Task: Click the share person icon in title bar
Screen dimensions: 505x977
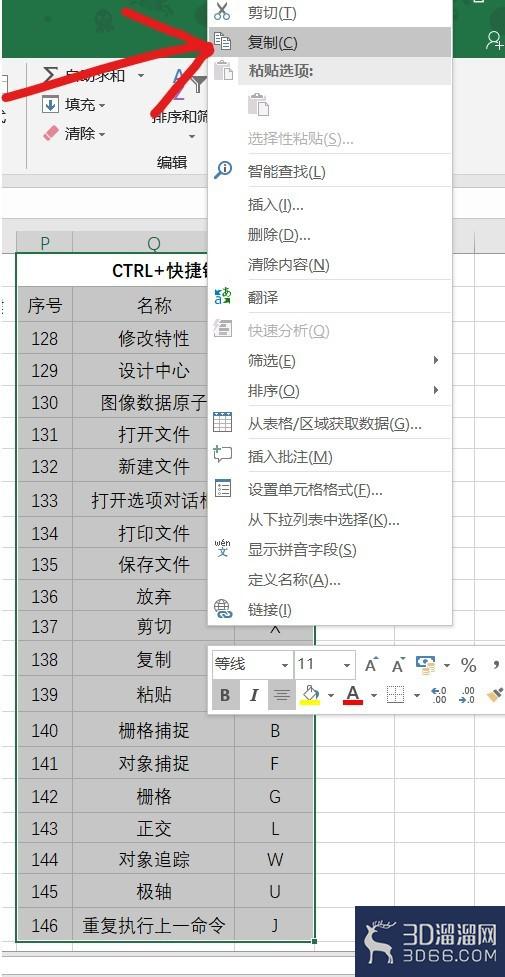Action: 494,39
